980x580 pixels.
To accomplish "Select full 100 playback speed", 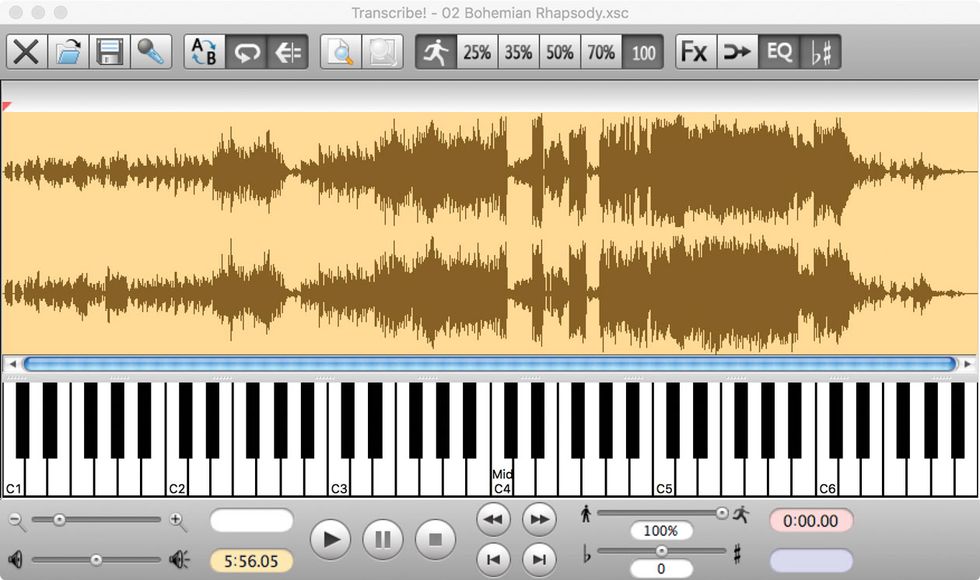I will pyautogui.click(x=643, y=52).
